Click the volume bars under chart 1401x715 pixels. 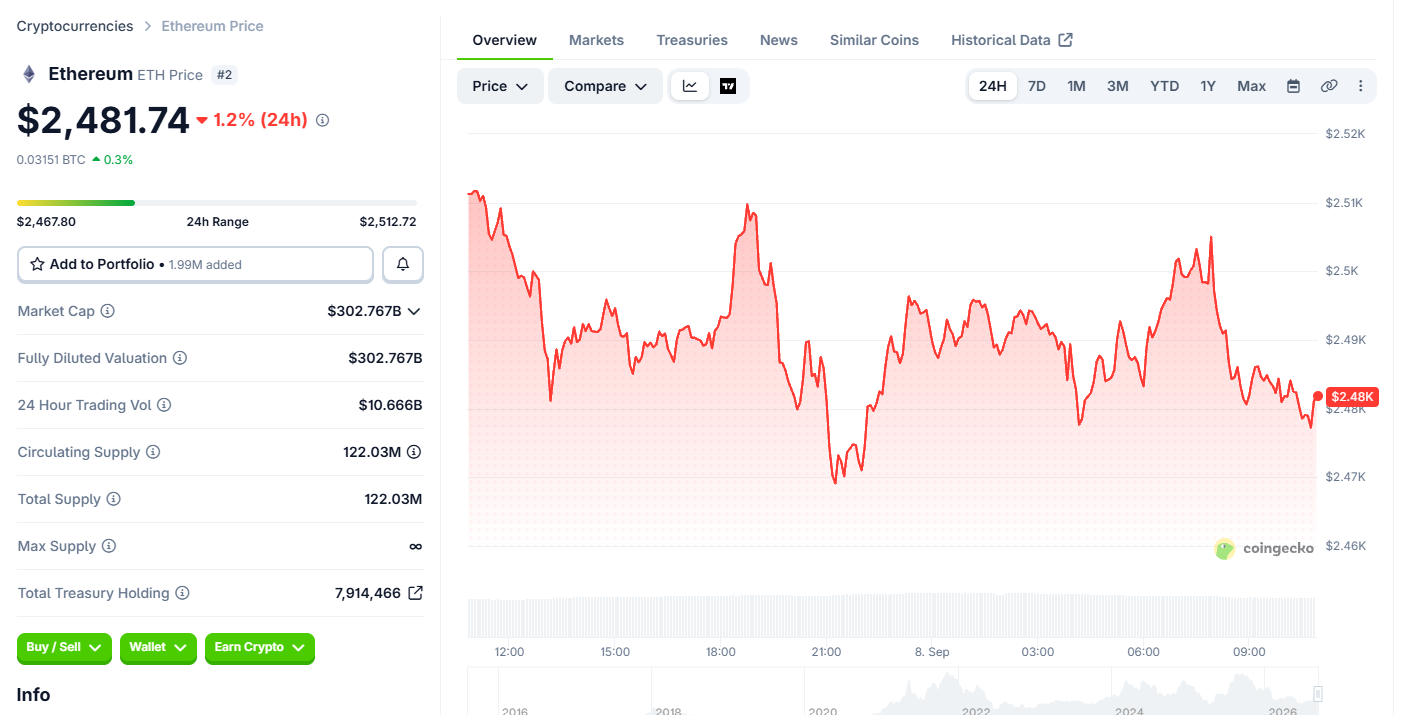(891, 616)
